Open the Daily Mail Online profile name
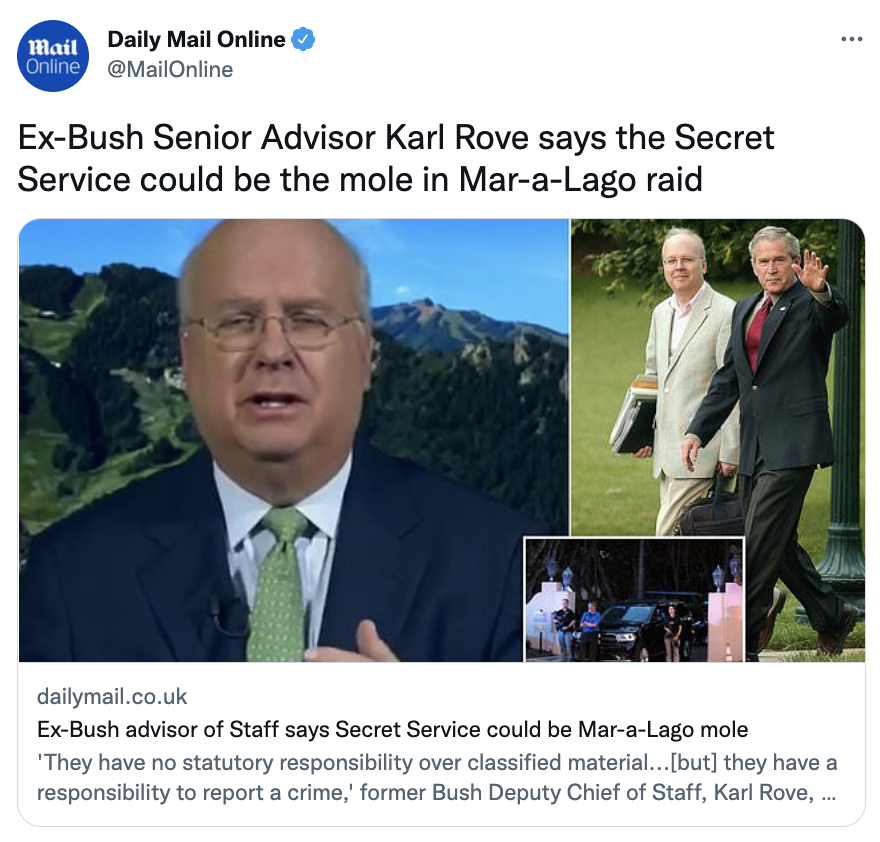 196,39
